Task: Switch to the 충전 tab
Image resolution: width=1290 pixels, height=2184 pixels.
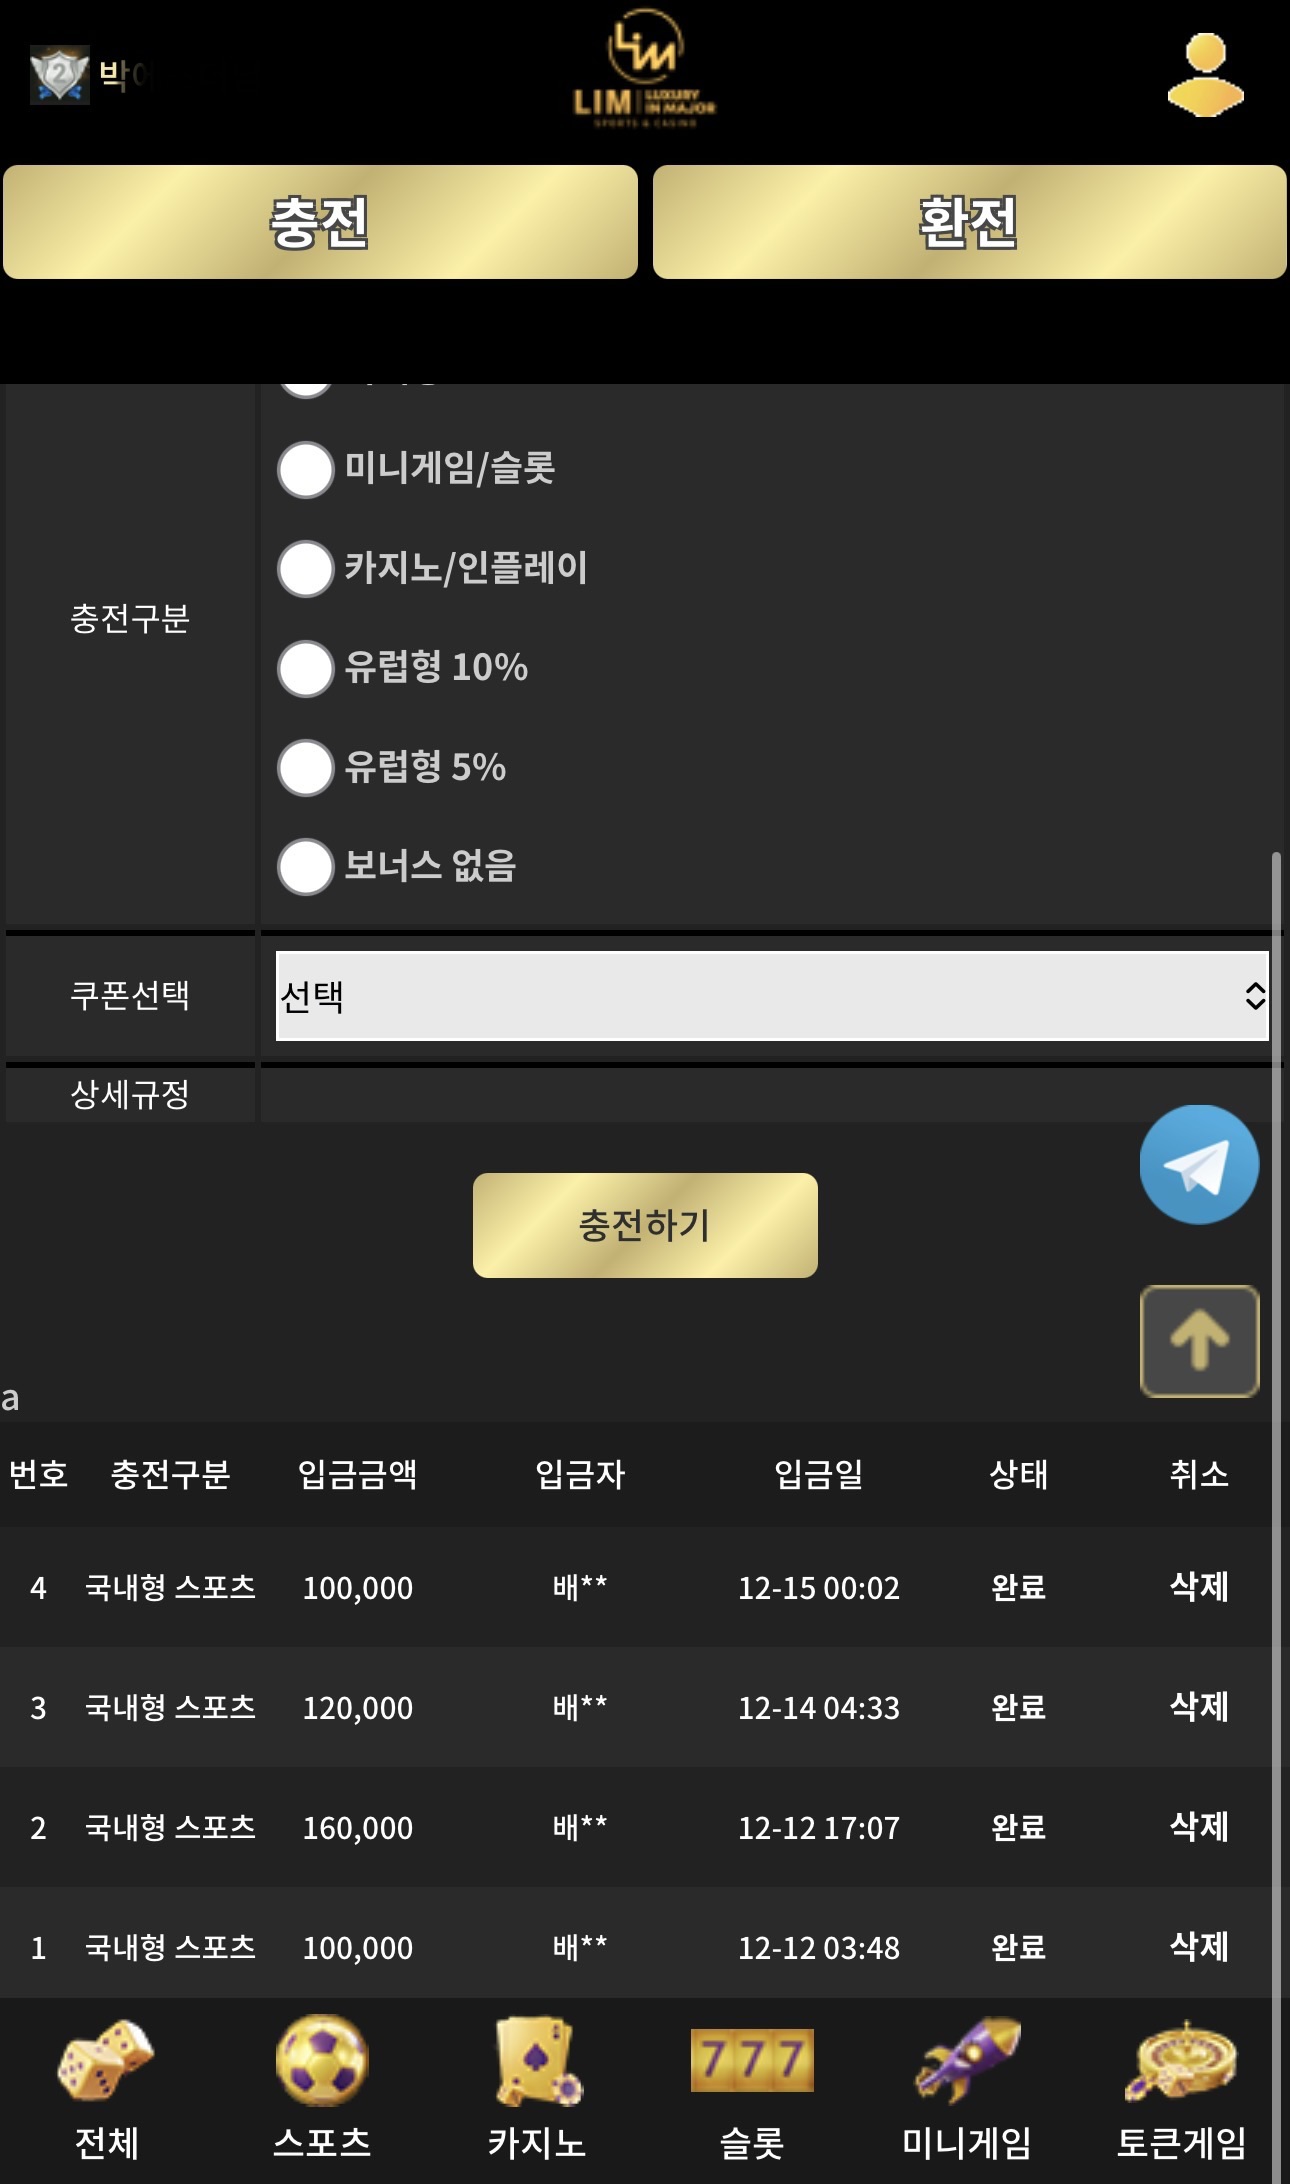Action: click(320, 222)
